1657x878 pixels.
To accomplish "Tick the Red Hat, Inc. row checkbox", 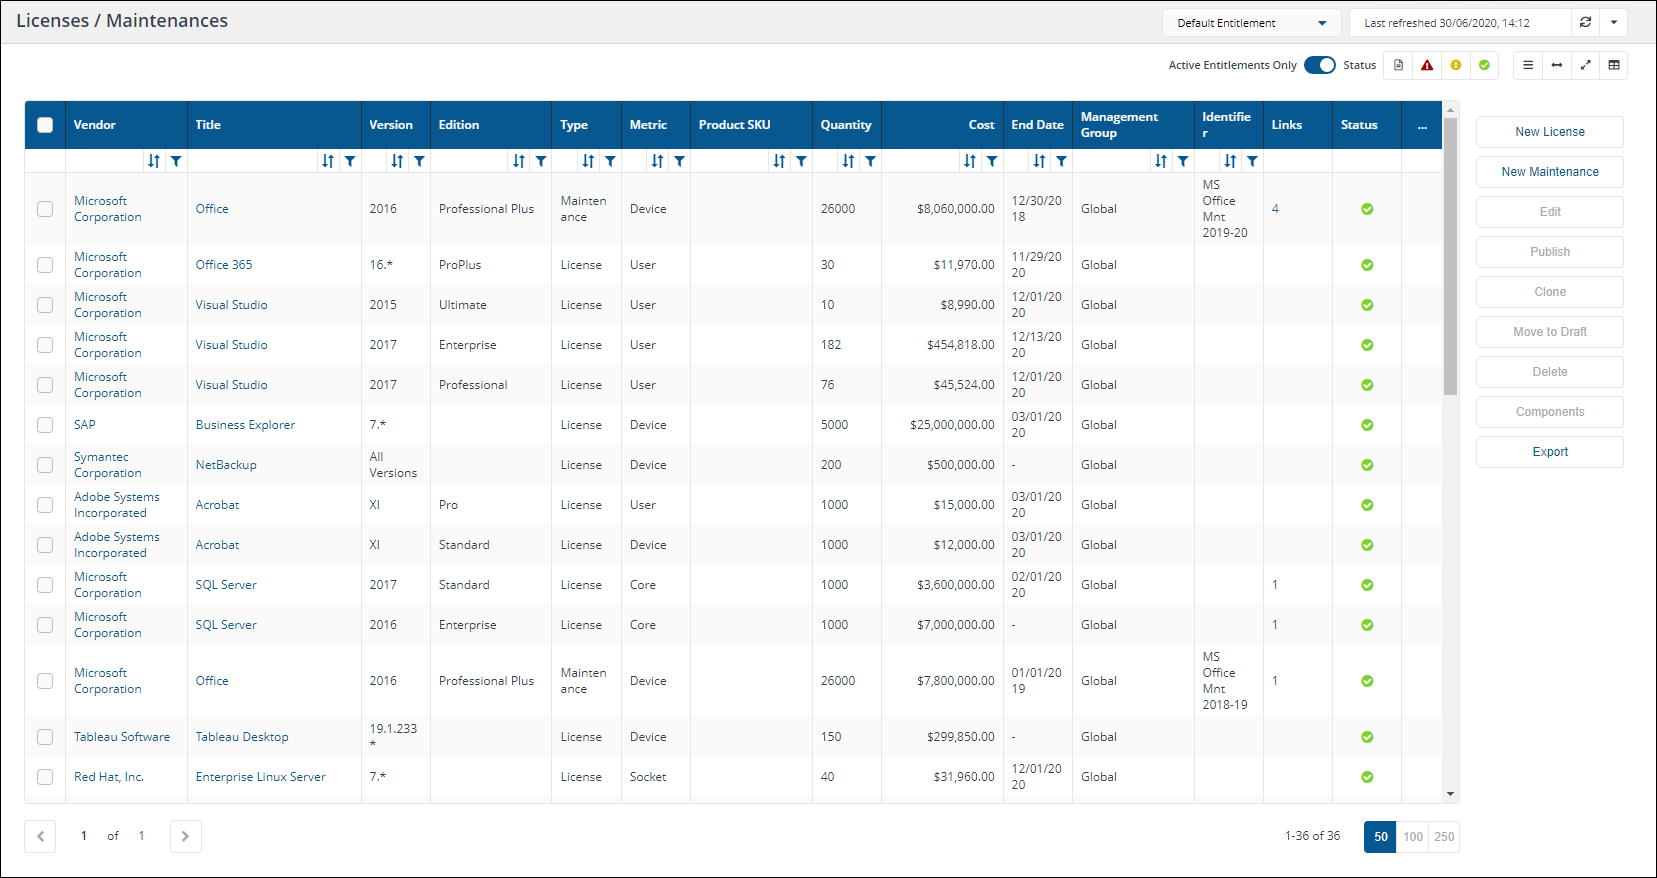I will (x=45, y=777).
